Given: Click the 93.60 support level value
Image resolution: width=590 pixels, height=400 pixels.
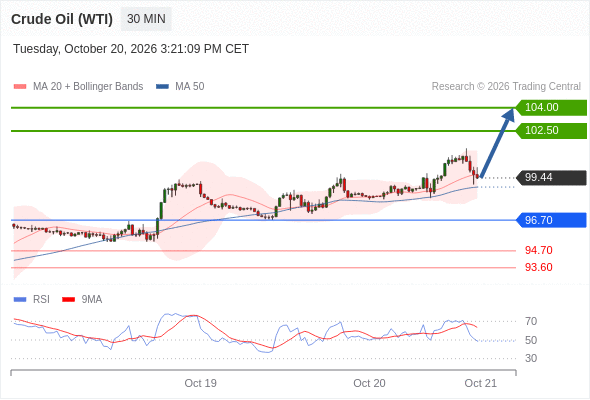Looking at the screenshot, I should (539, 268).
